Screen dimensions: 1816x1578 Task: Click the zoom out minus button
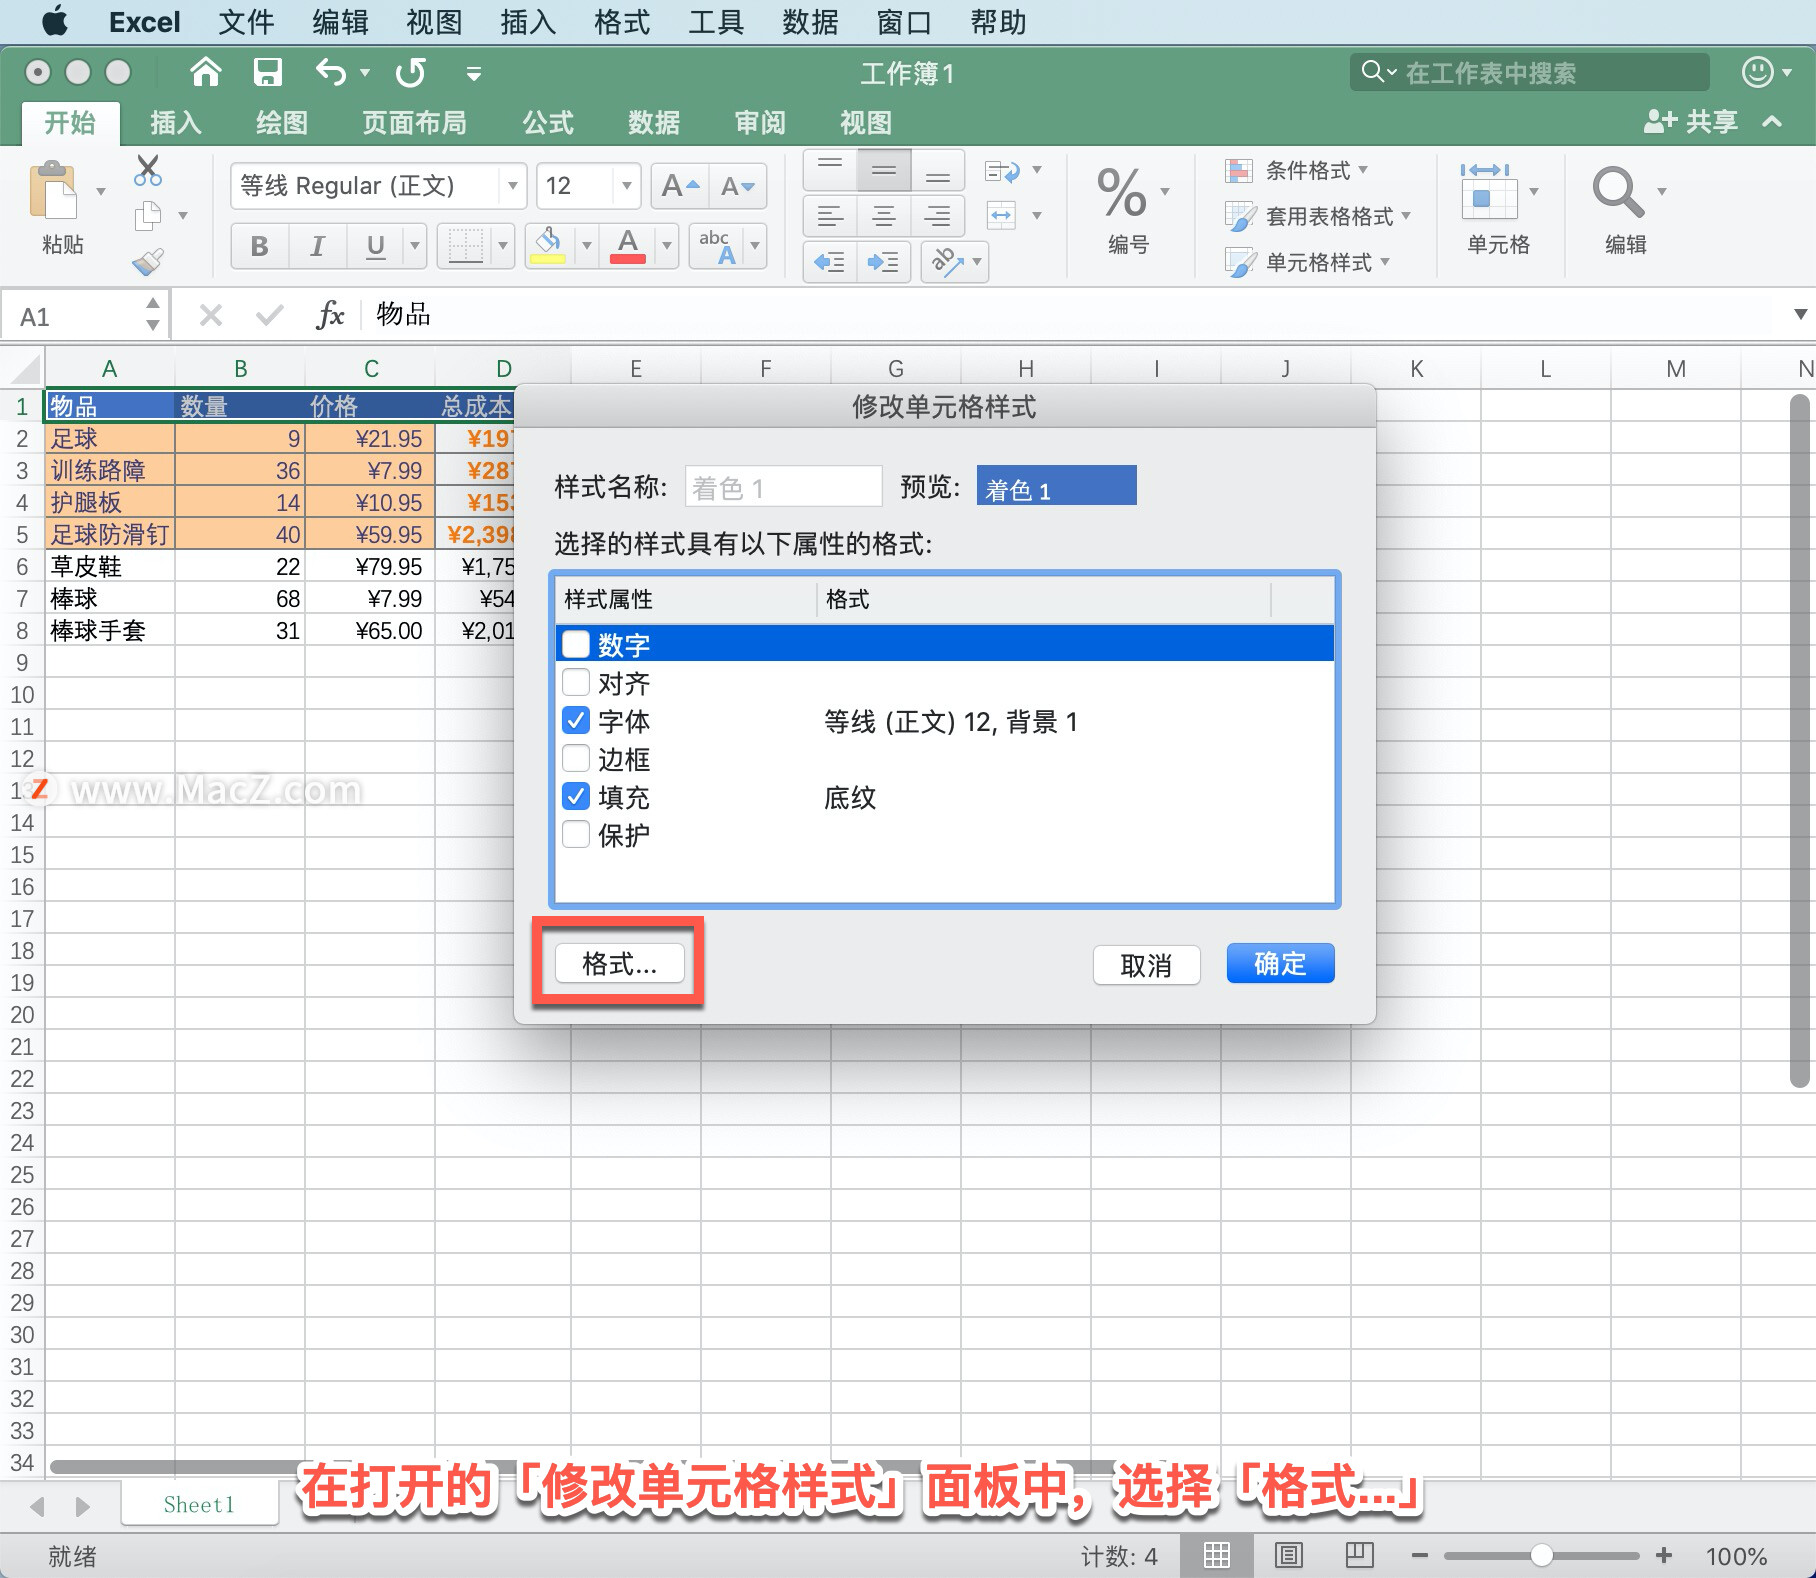1420,1555
